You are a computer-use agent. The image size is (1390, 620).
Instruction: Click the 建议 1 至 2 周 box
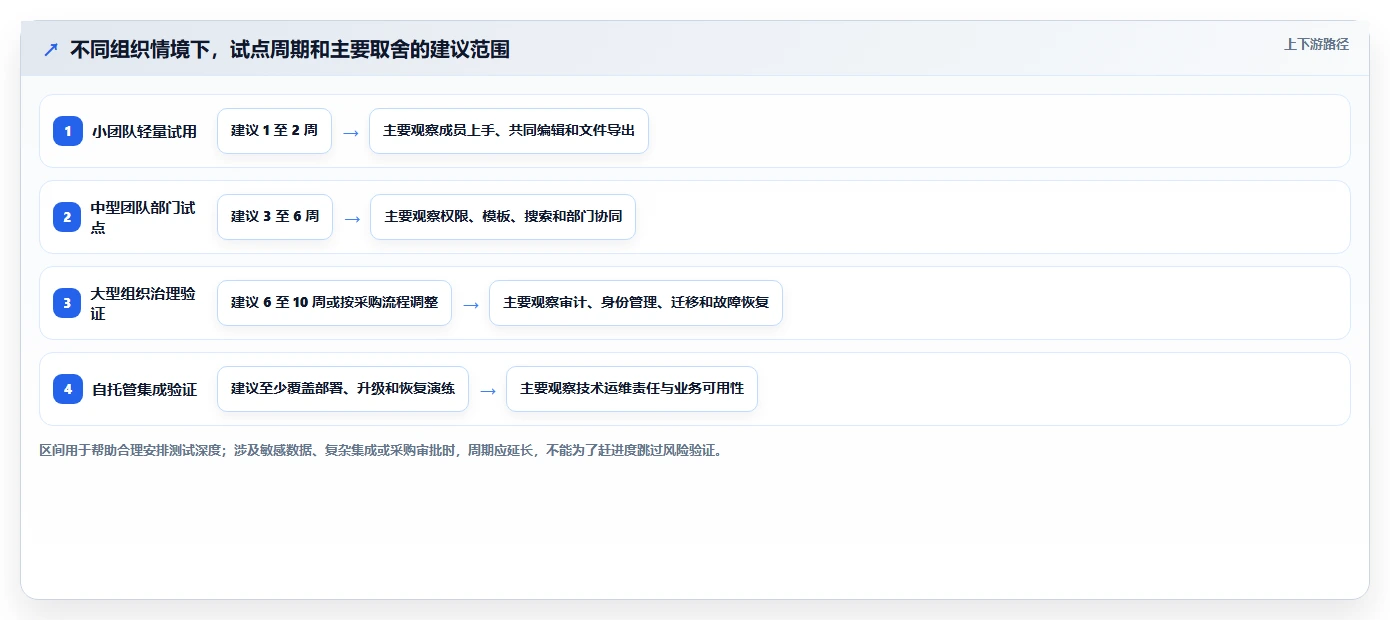[x=274, y=131]
